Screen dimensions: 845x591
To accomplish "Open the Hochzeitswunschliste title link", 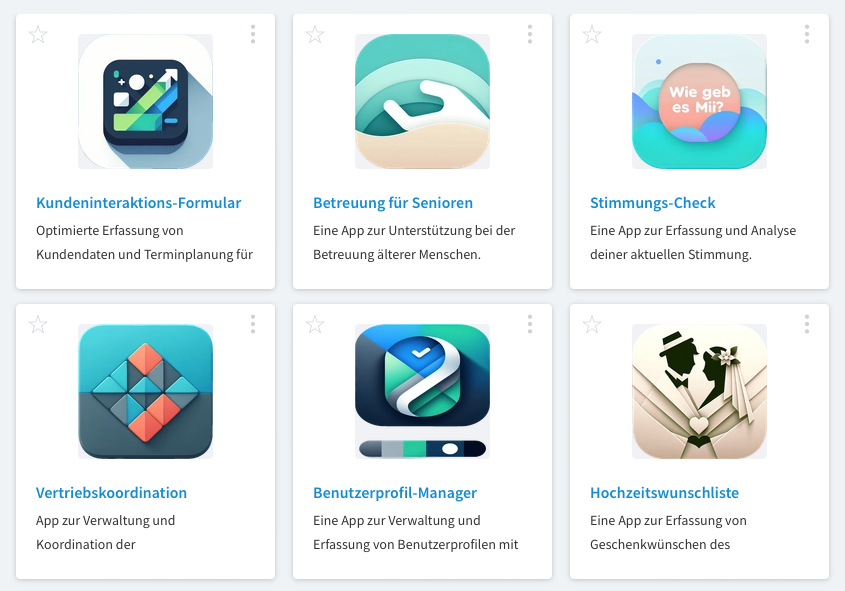I will click(664, 492).
